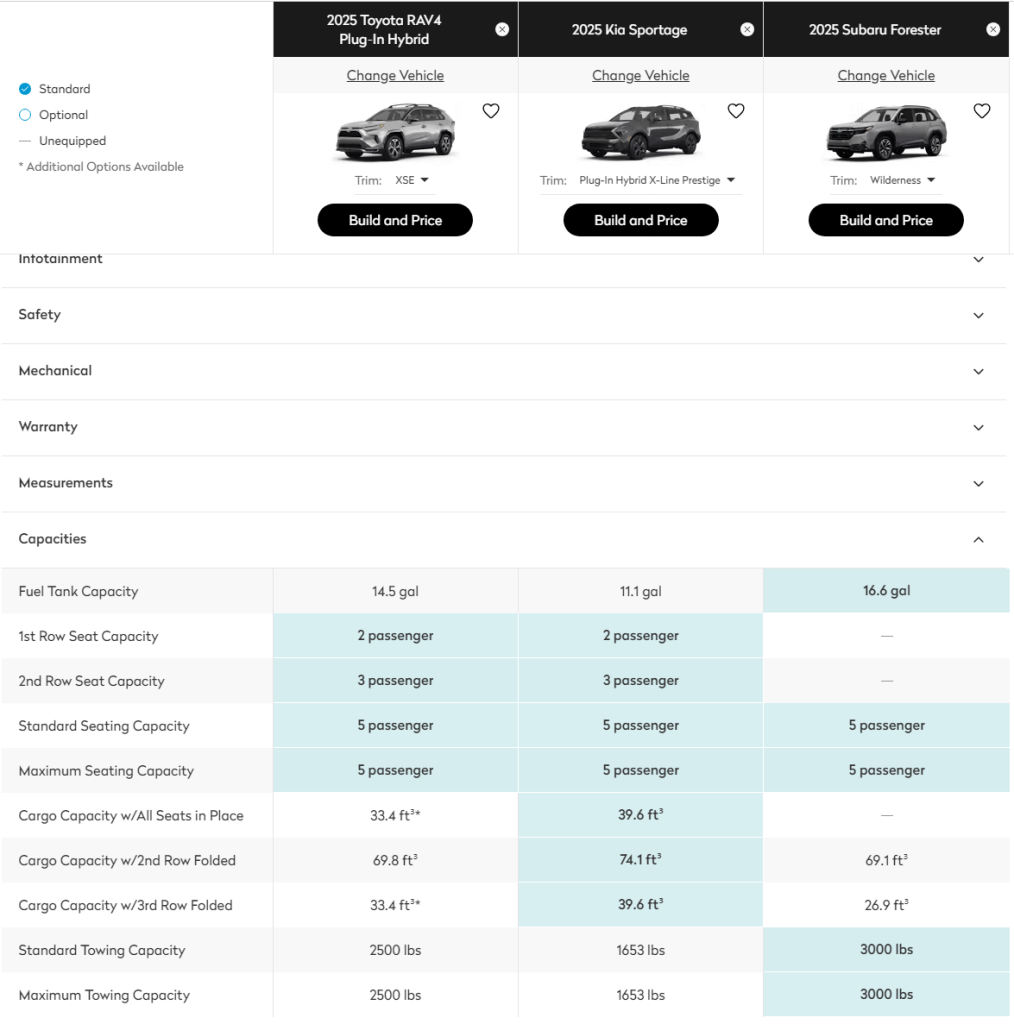The width and height of the screenshot is (1014, 1024).
Task: Open the Forester Wilderness trim dropdown
Action: 902,181
